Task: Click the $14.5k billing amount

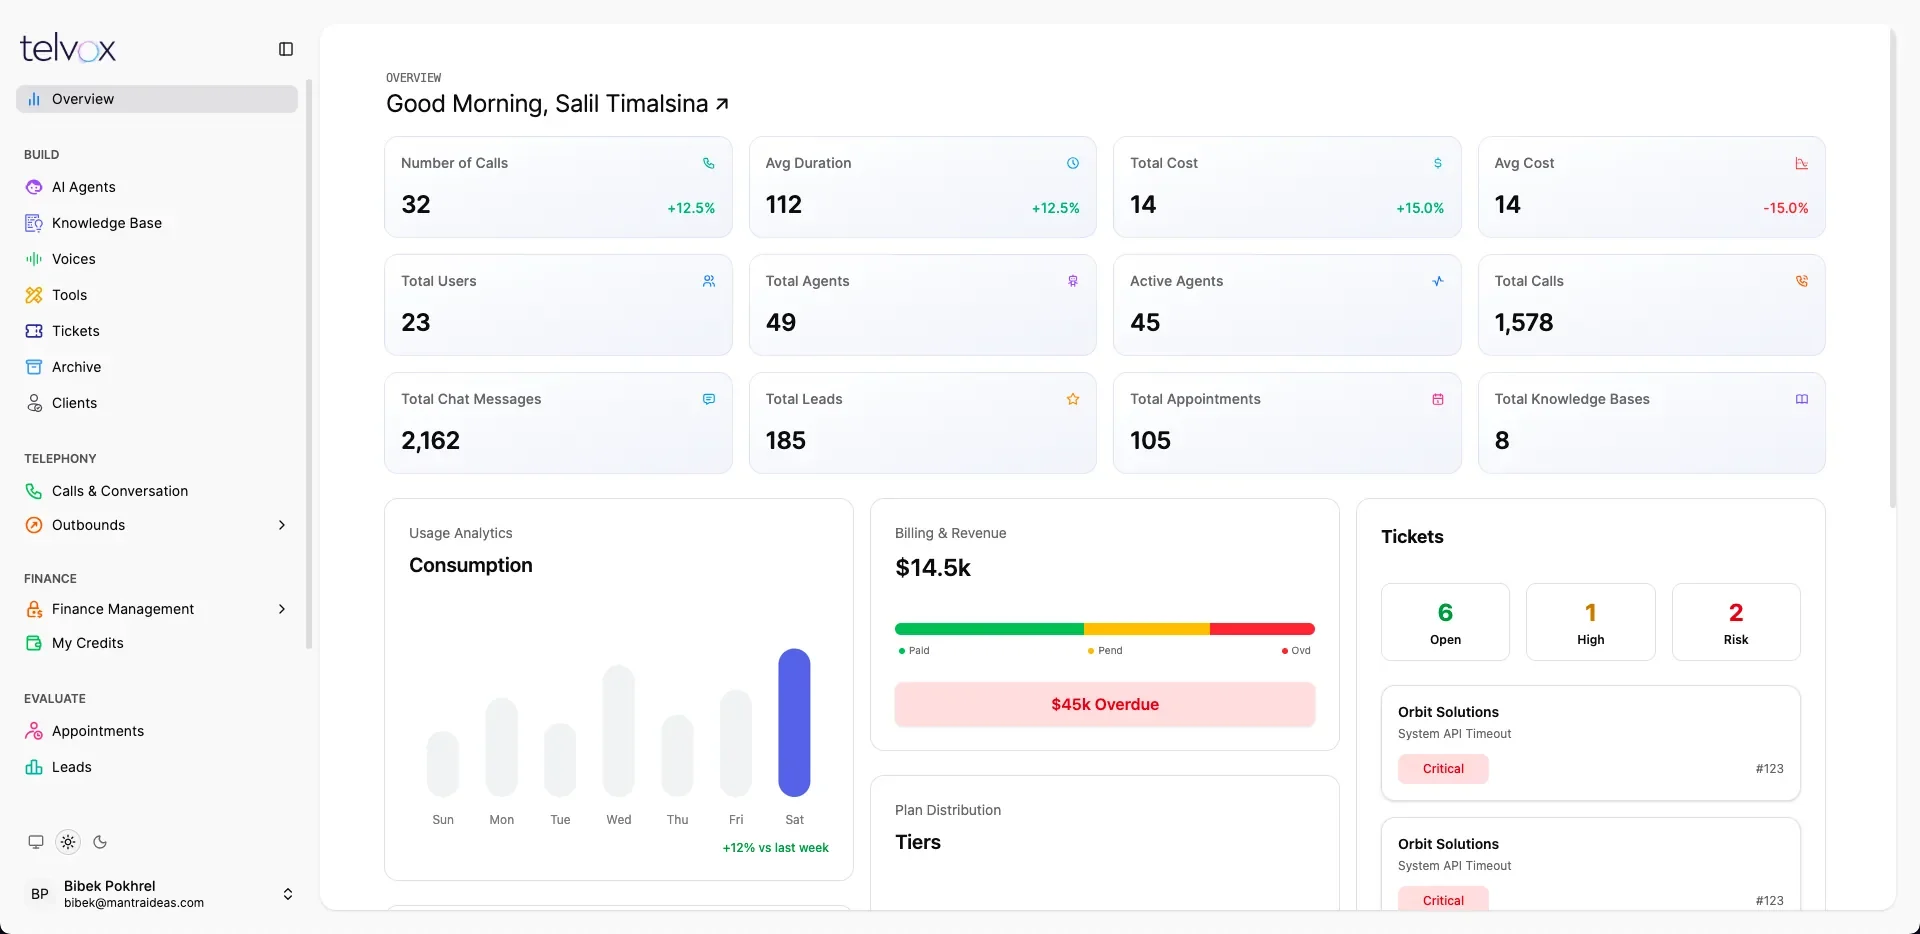Action: [x=933, y=568]
